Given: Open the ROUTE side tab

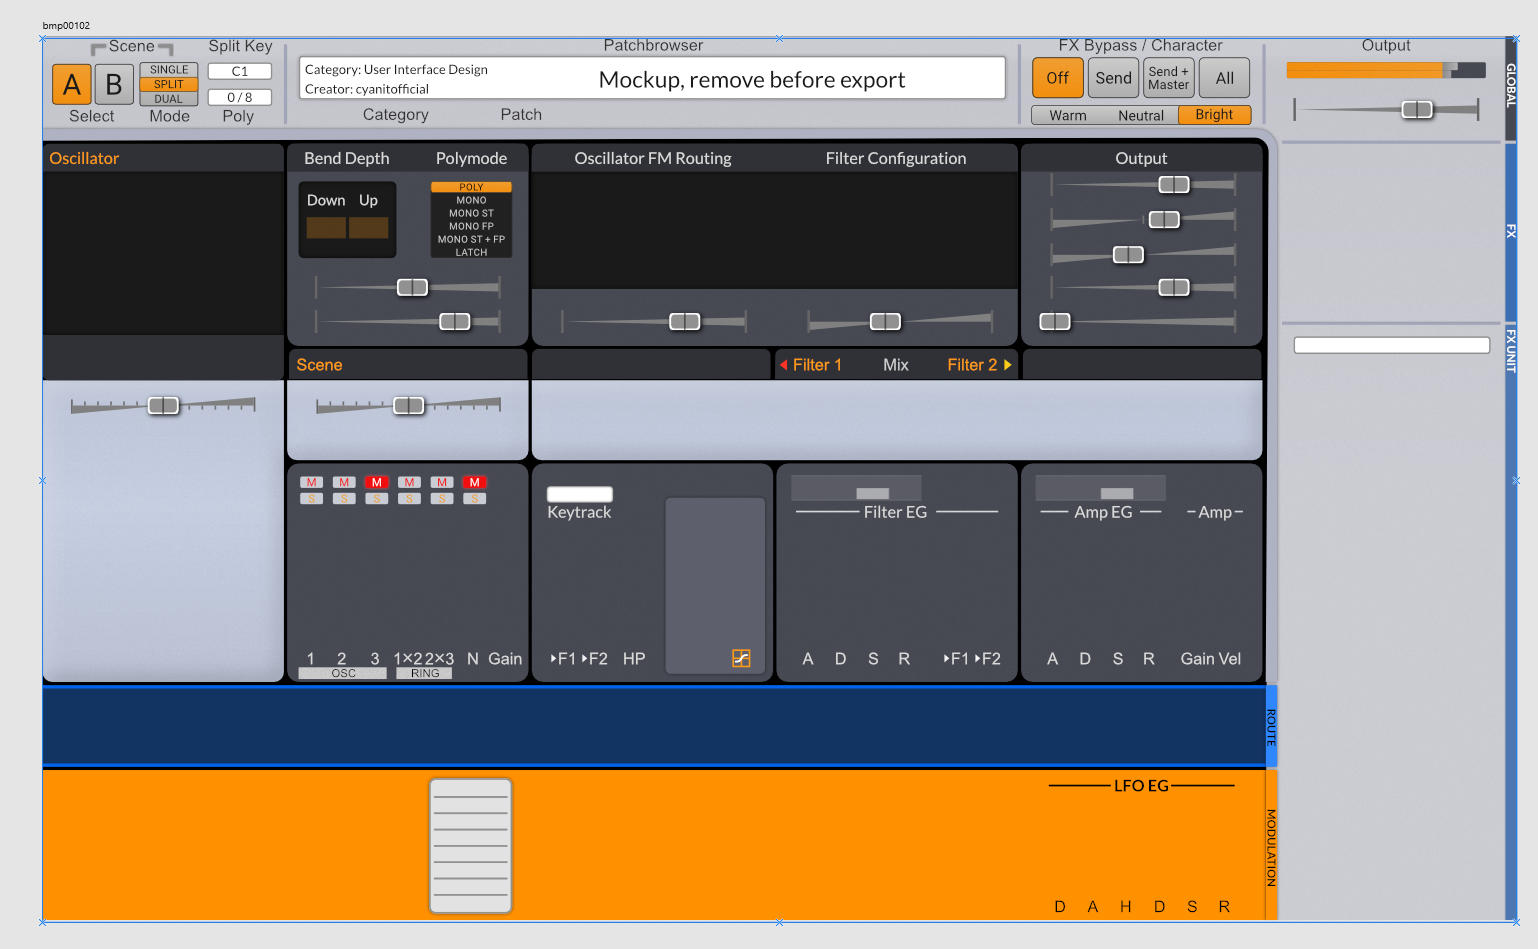Looking at the screenshot, I should click(1272, 727).
